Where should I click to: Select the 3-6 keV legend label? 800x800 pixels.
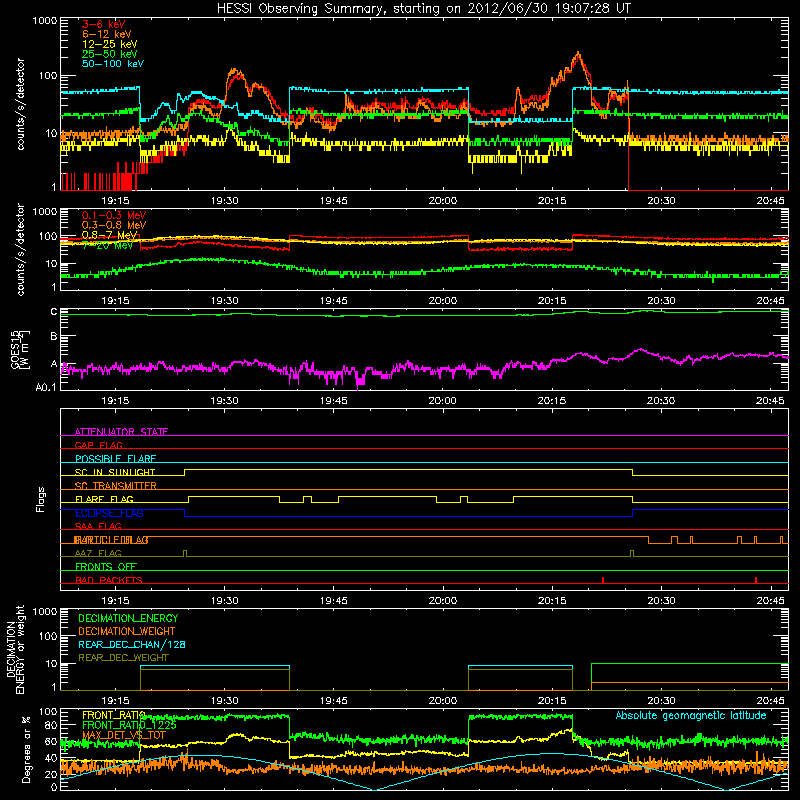(x=104, y=24)
